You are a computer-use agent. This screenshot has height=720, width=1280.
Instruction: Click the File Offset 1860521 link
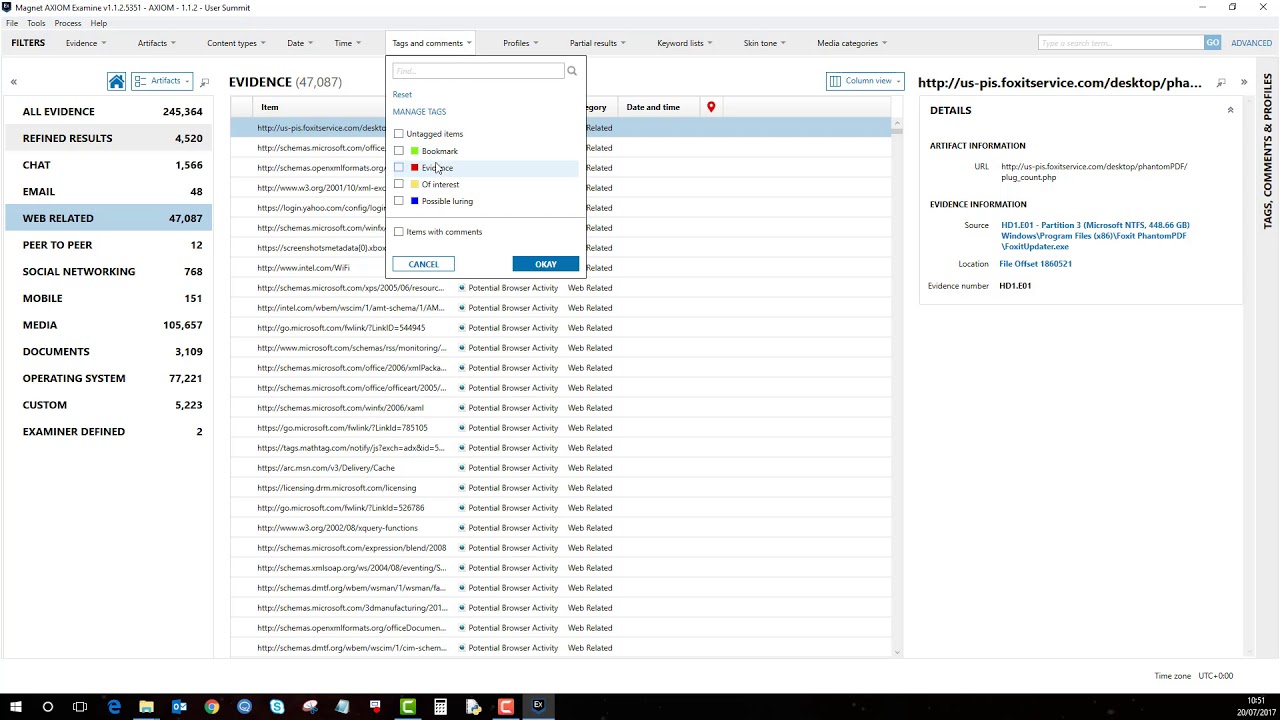[1035, 264]
